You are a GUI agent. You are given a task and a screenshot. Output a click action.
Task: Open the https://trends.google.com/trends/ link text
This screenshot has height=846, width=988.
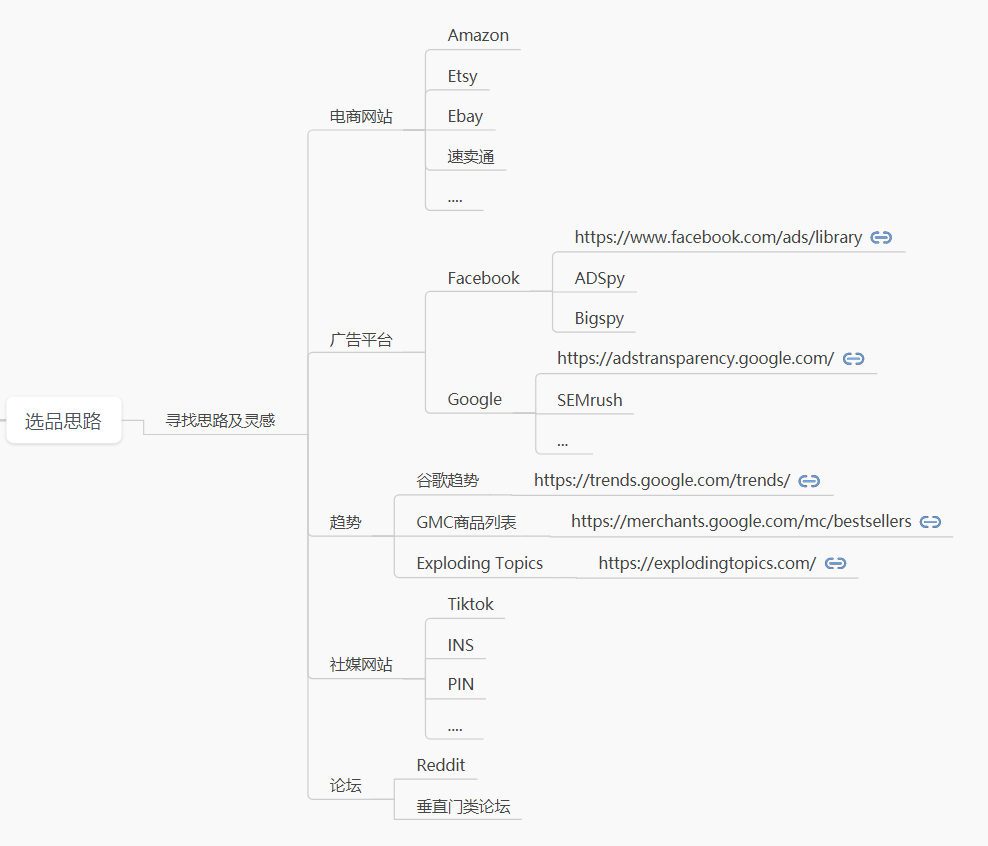[661, 481]
